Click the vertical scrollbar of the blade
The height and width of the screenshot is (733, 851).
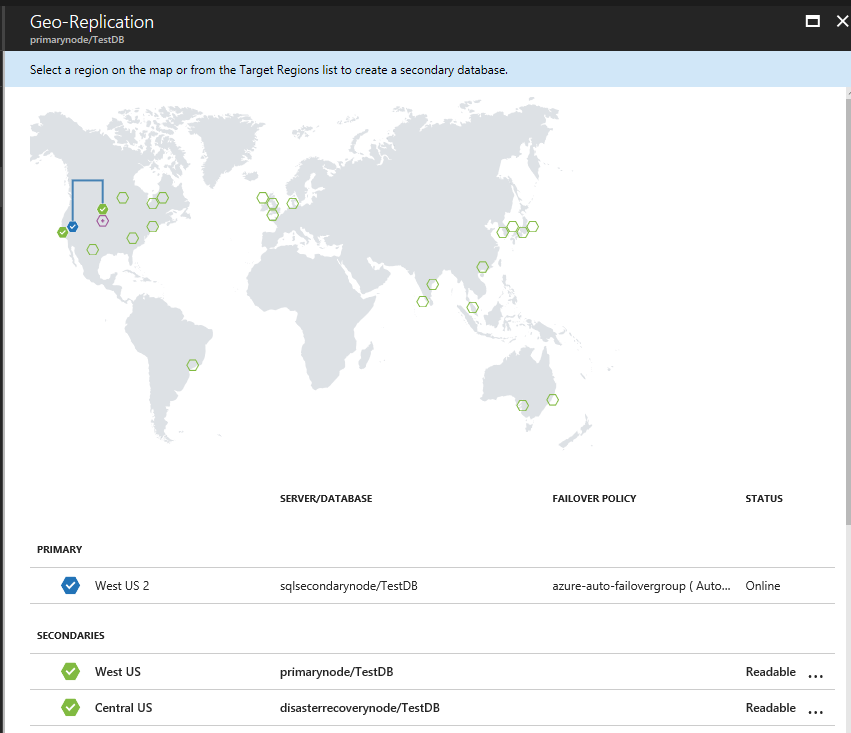point(848,309)
